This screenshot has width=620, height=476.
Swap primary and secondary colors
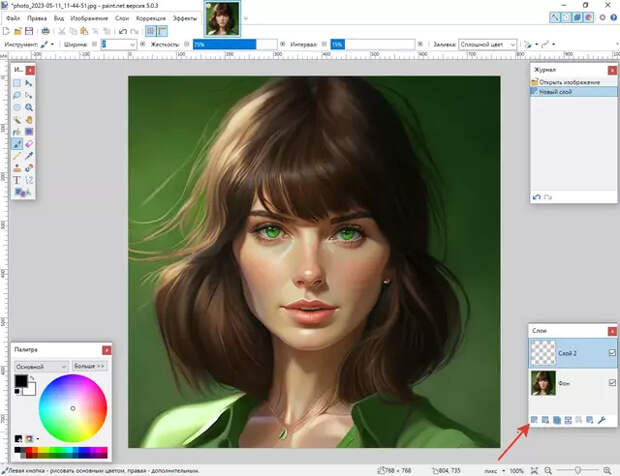[32, 378]
